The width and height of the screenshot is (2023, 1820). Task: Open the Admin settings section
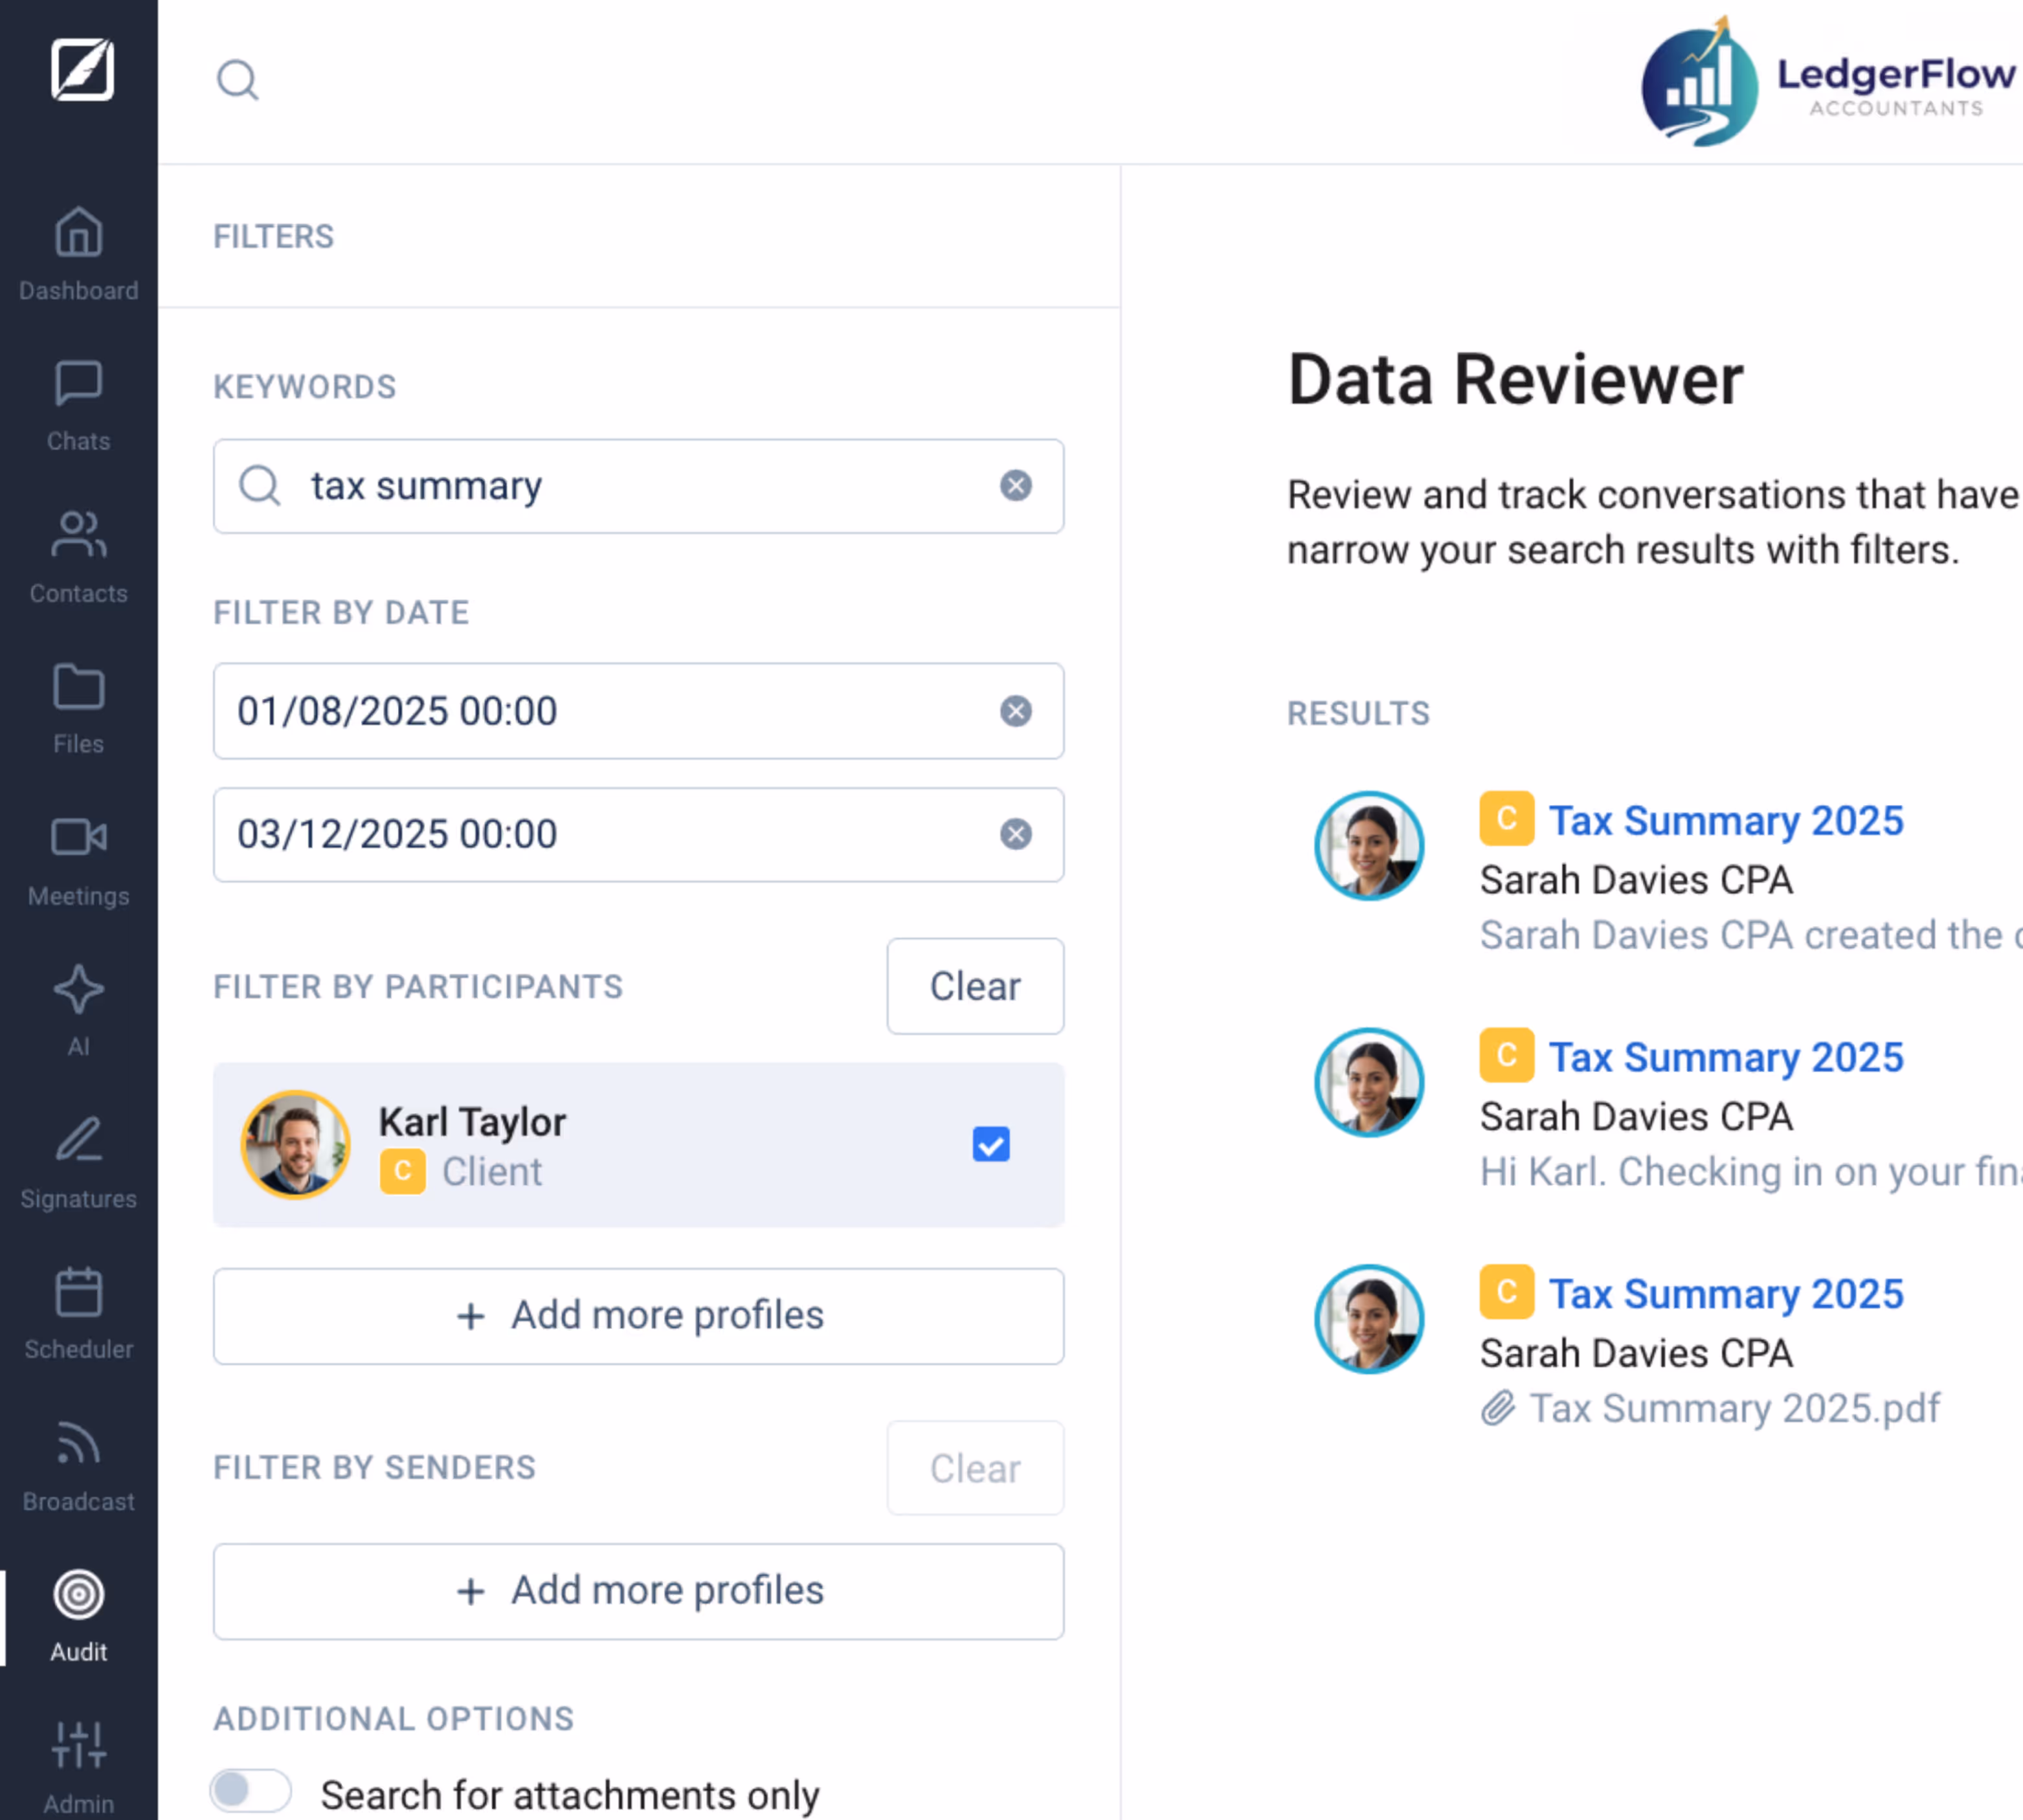(78, 1767)
